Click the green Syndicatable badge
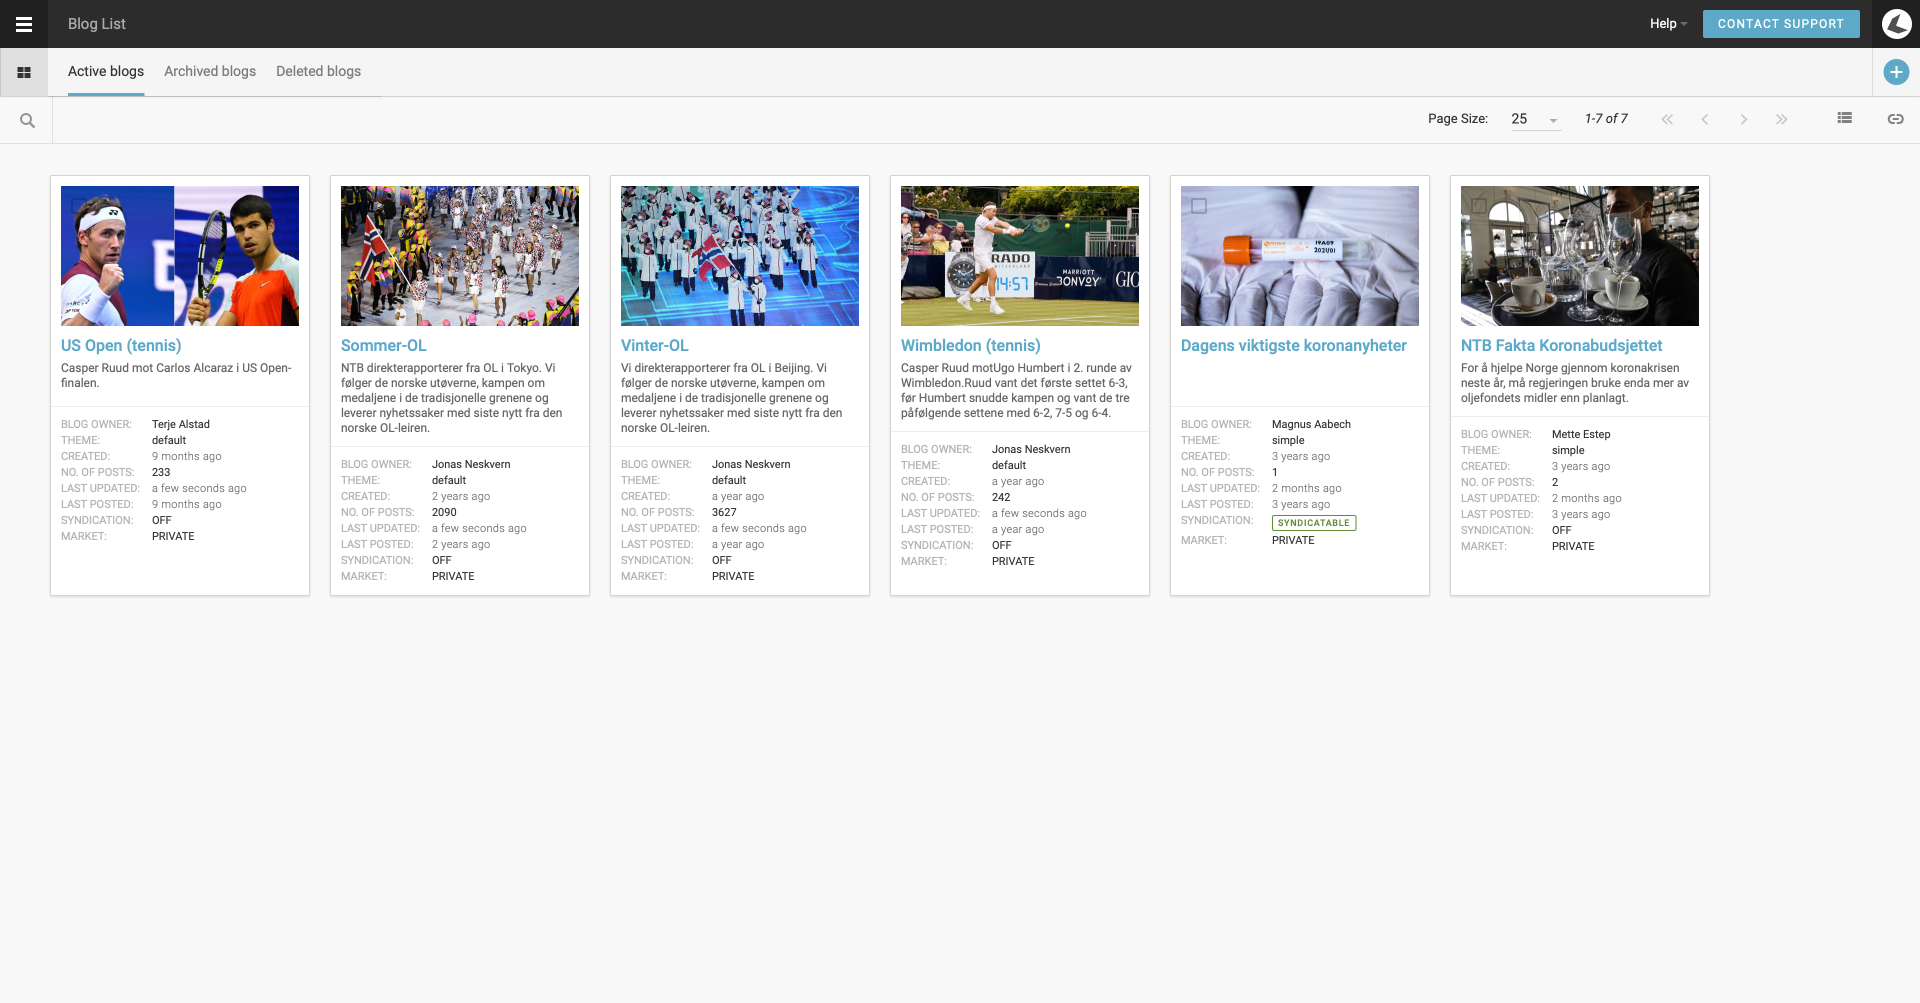 click(x=1313, y=523)
